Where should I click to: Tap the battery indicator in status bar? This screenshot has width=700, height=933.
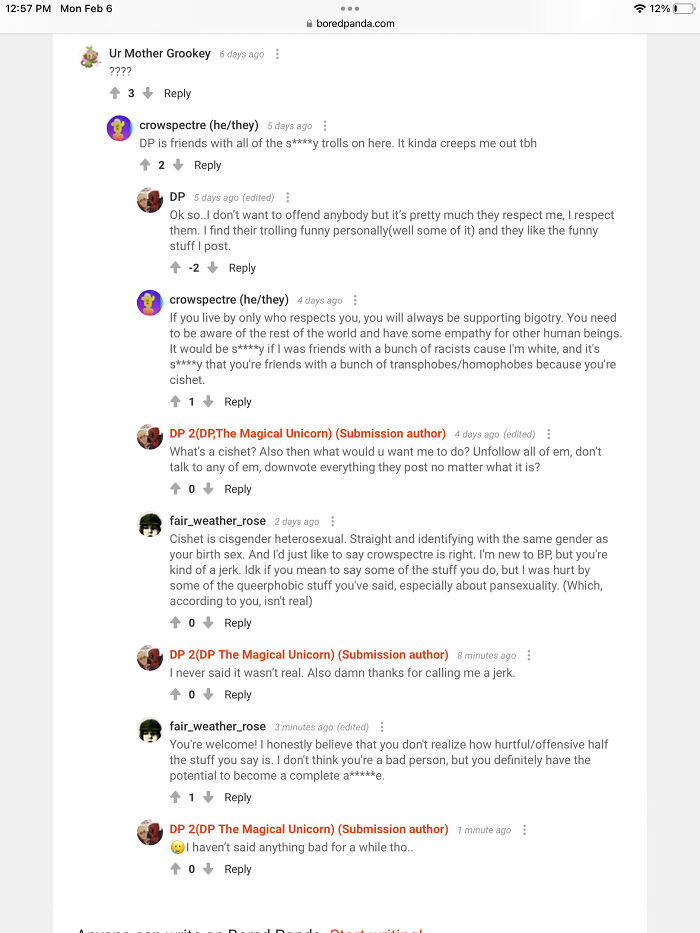pyautogui.click(x=684, y=8)
